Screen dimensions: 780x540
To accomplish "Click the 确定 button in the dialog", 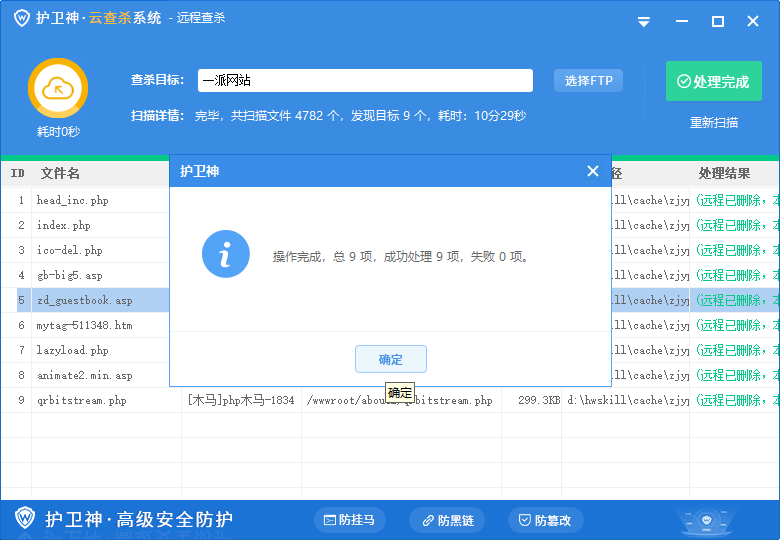I will click(390, 360).
